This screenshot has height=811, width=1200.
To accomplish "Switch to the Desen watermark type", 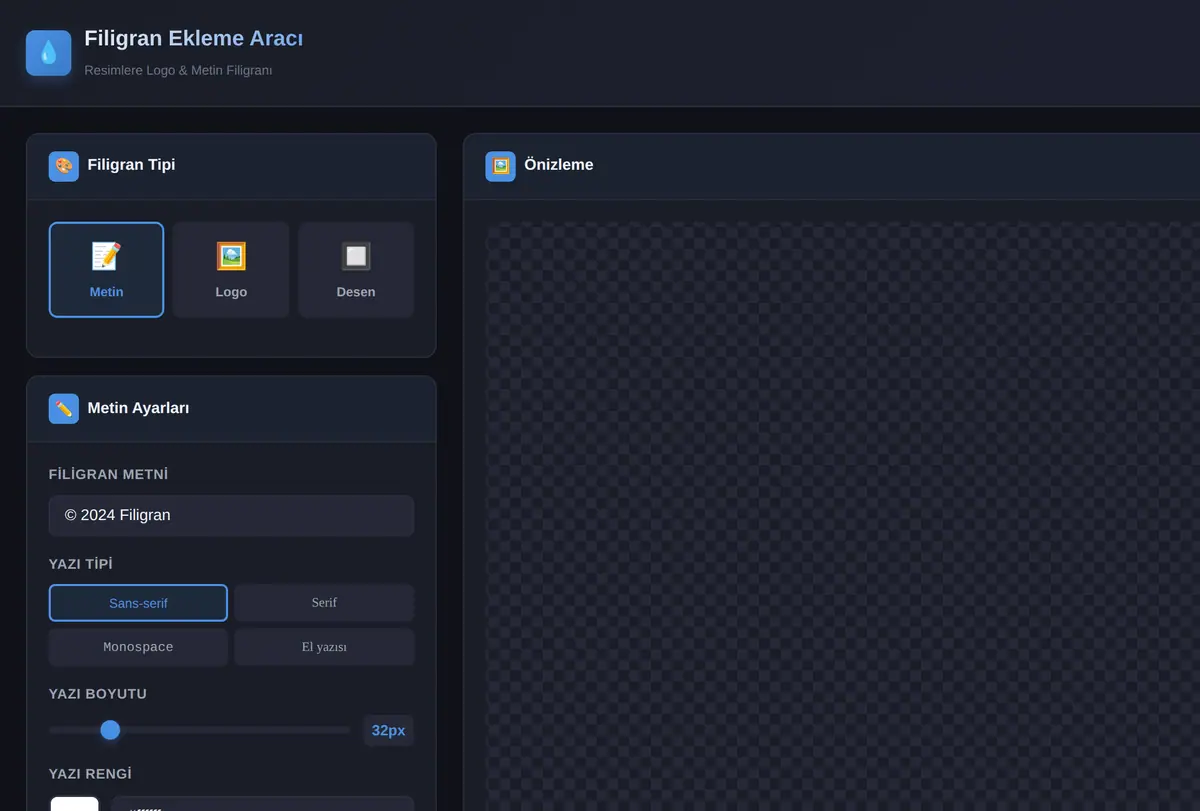I will pyautogui.click(x=356, y=270).
